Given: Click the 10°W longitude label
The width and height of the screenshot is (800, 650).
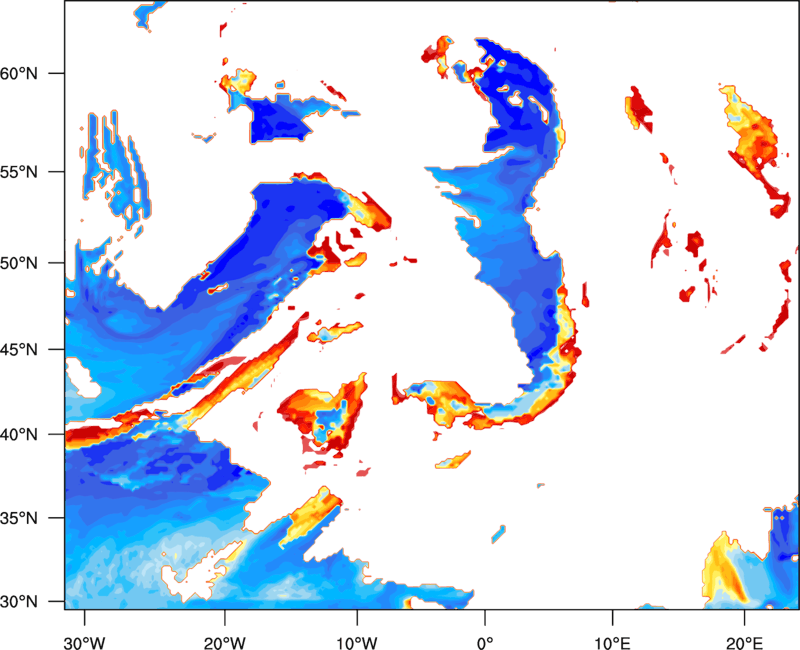Looking at the screenshot, I should point(357,643).
